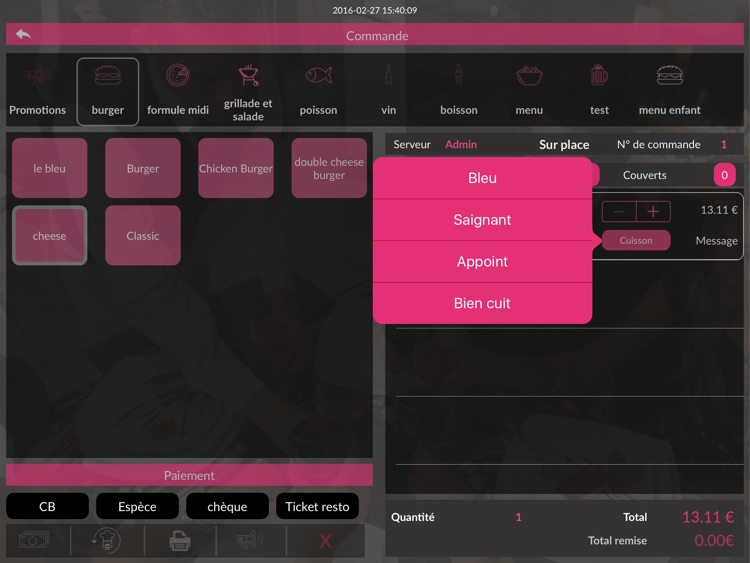
Task: Click the cash payment icon in bottom toolbar
Action: 33,541
